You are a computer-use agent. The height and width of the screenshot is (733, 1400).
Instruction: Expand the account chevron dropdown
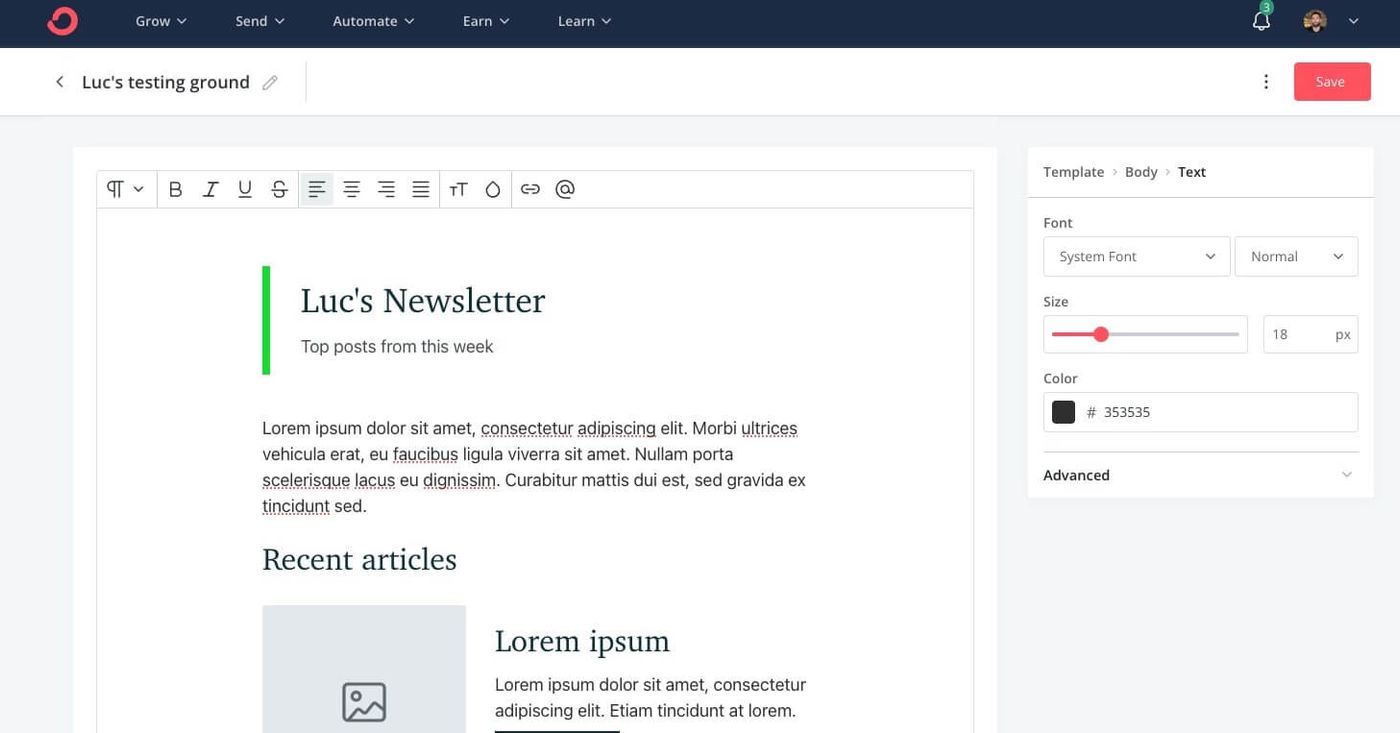pyautogui.click(x=1354, y=21)
